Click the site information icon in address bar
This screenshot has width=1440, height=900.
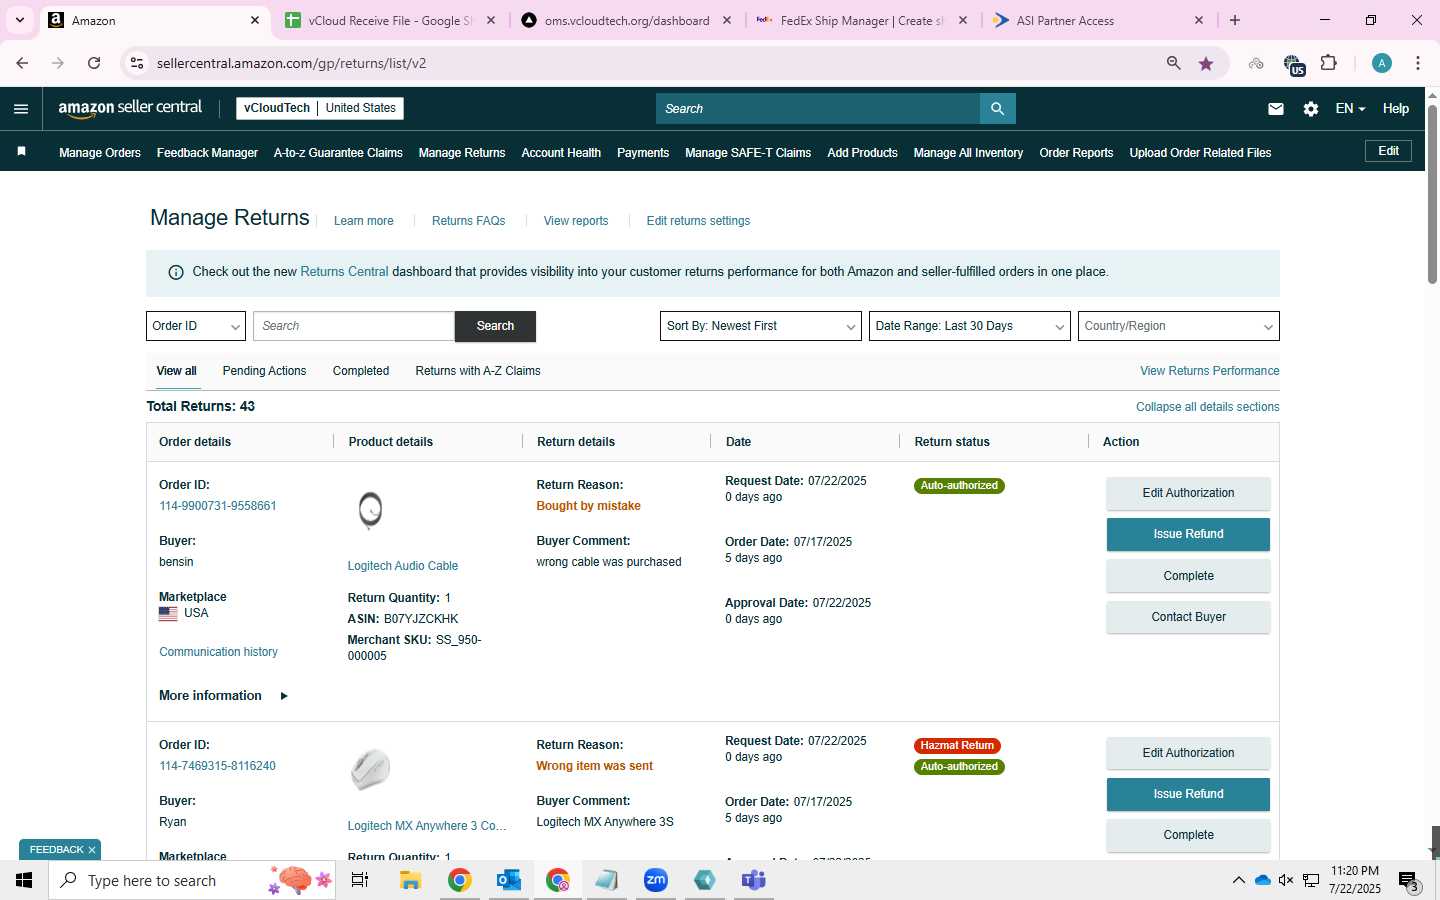click(x=137, y=63)
